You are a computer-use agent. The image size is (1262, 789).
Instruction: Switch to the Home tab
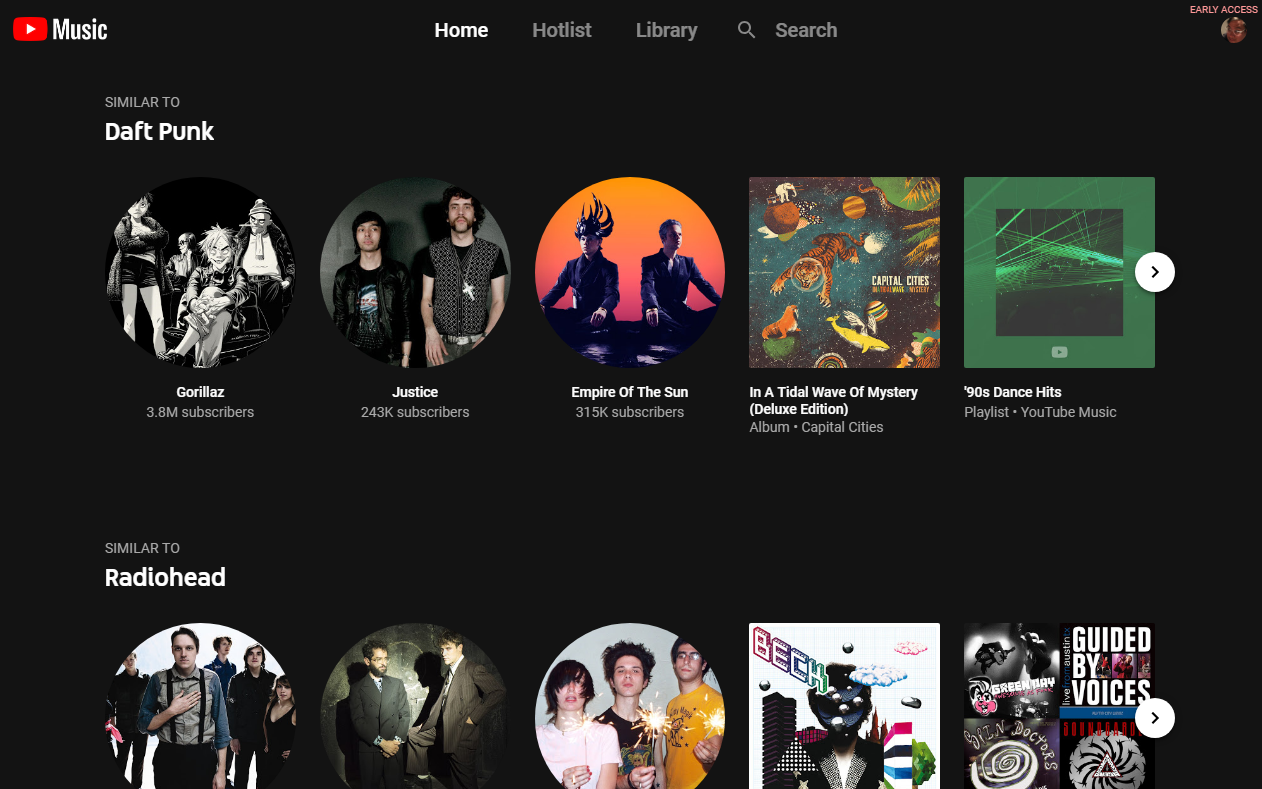click(x=461, y=30)
